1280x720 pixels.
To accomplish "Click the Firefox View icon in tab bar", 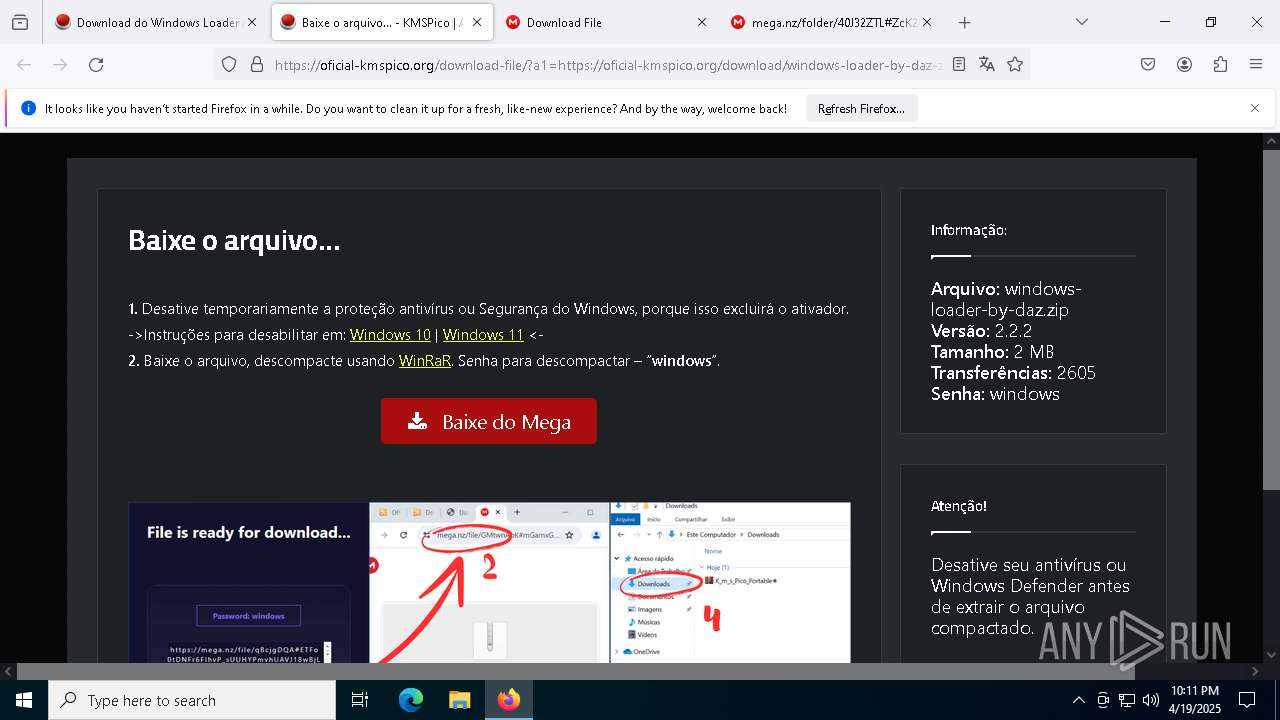I will pos(20,22).
